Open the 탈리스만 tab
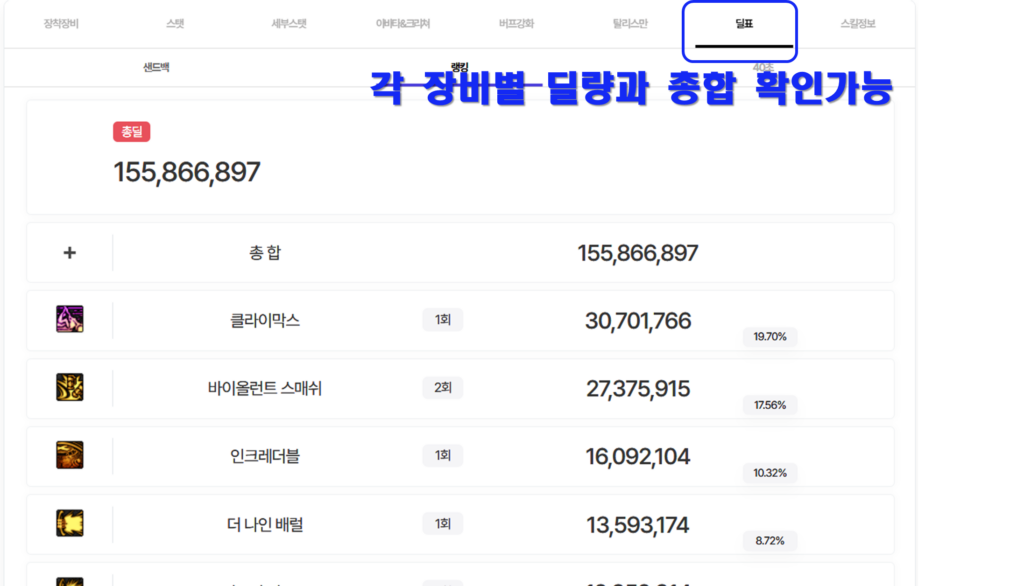1024x586 pixels. (x=630, y=24)
